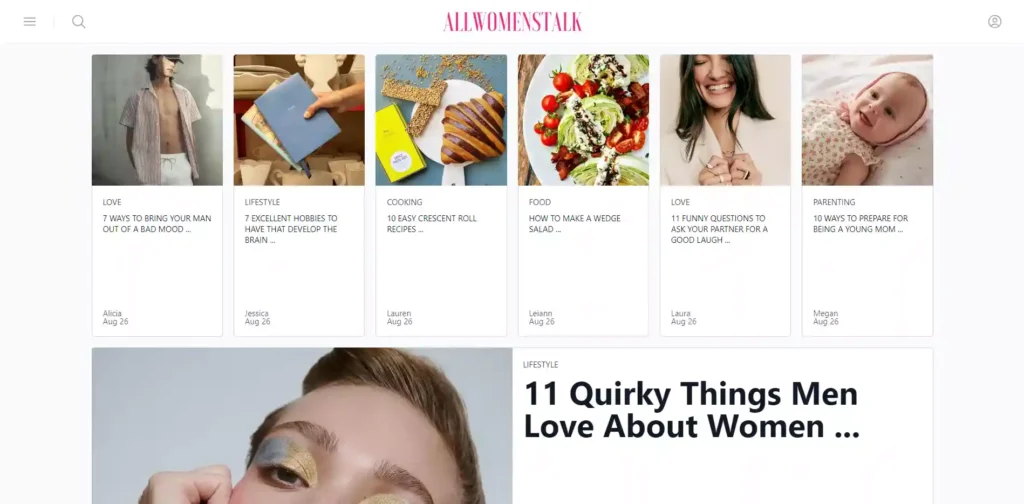Open '10 Easy Crescent Roll Recipes' link
Image resolution: width=1024 pixels, height=504 pixels.
[432, 224]
